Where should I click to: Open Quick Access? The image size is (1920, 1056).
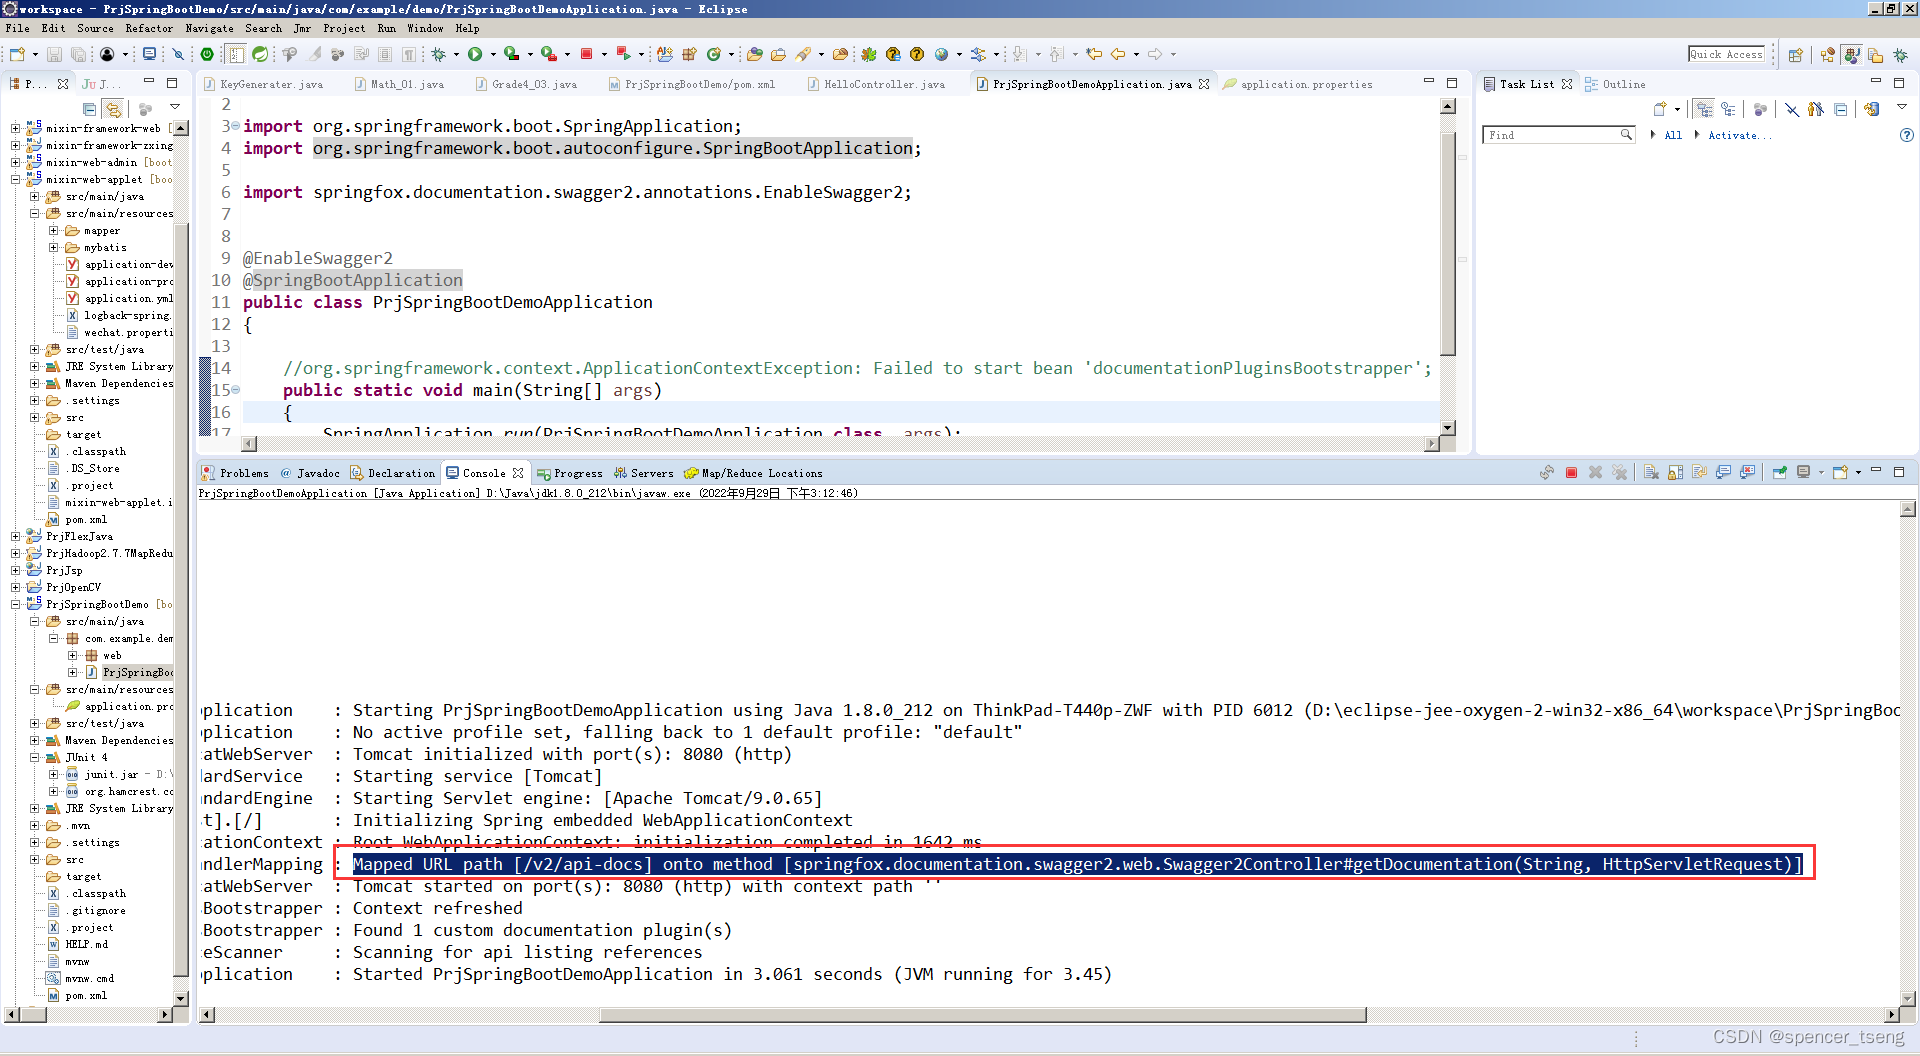point(1727,54)
